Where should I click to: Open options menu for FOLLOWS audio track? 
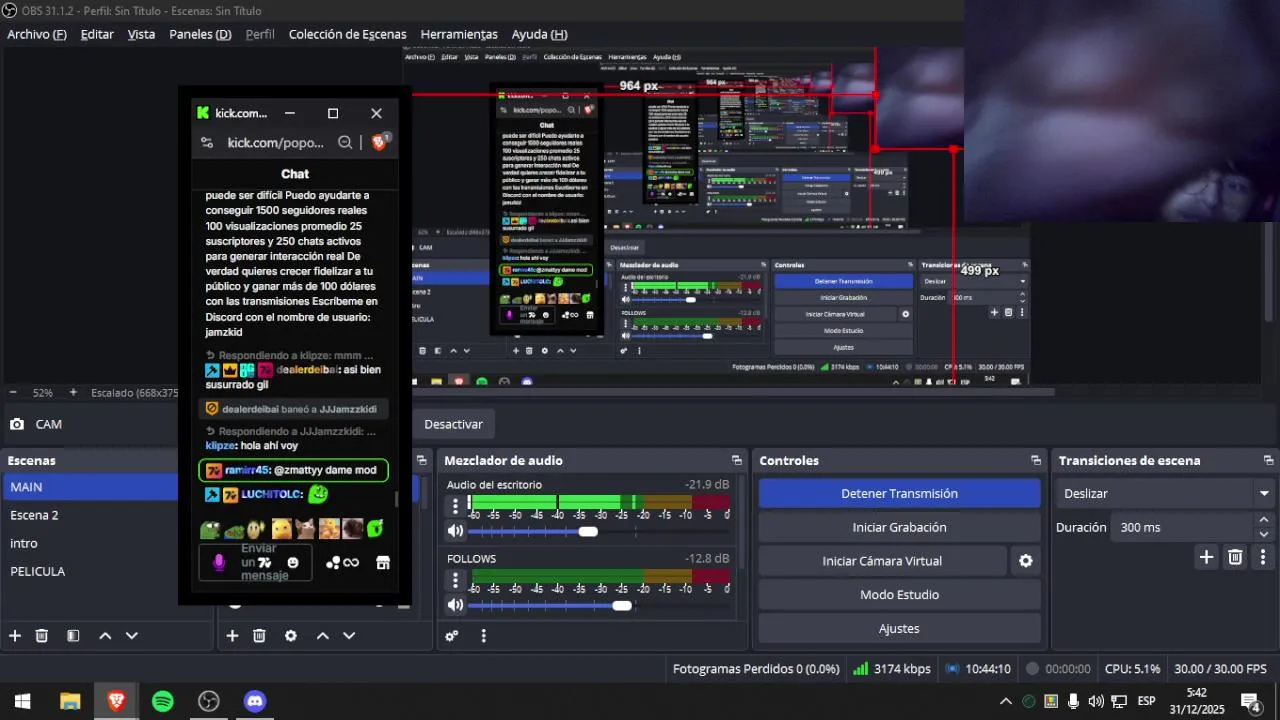coord(455,580)
